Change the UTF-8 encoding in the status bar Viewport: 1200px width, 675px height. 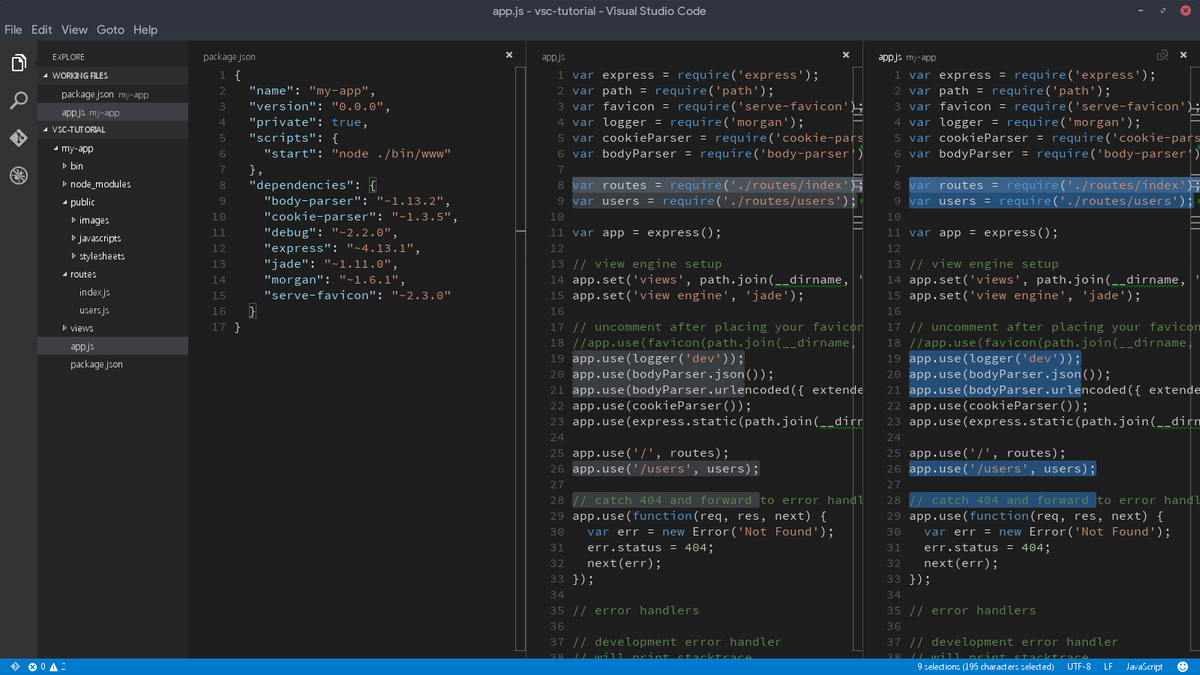pyautogui.click(x=1079, y=665)
